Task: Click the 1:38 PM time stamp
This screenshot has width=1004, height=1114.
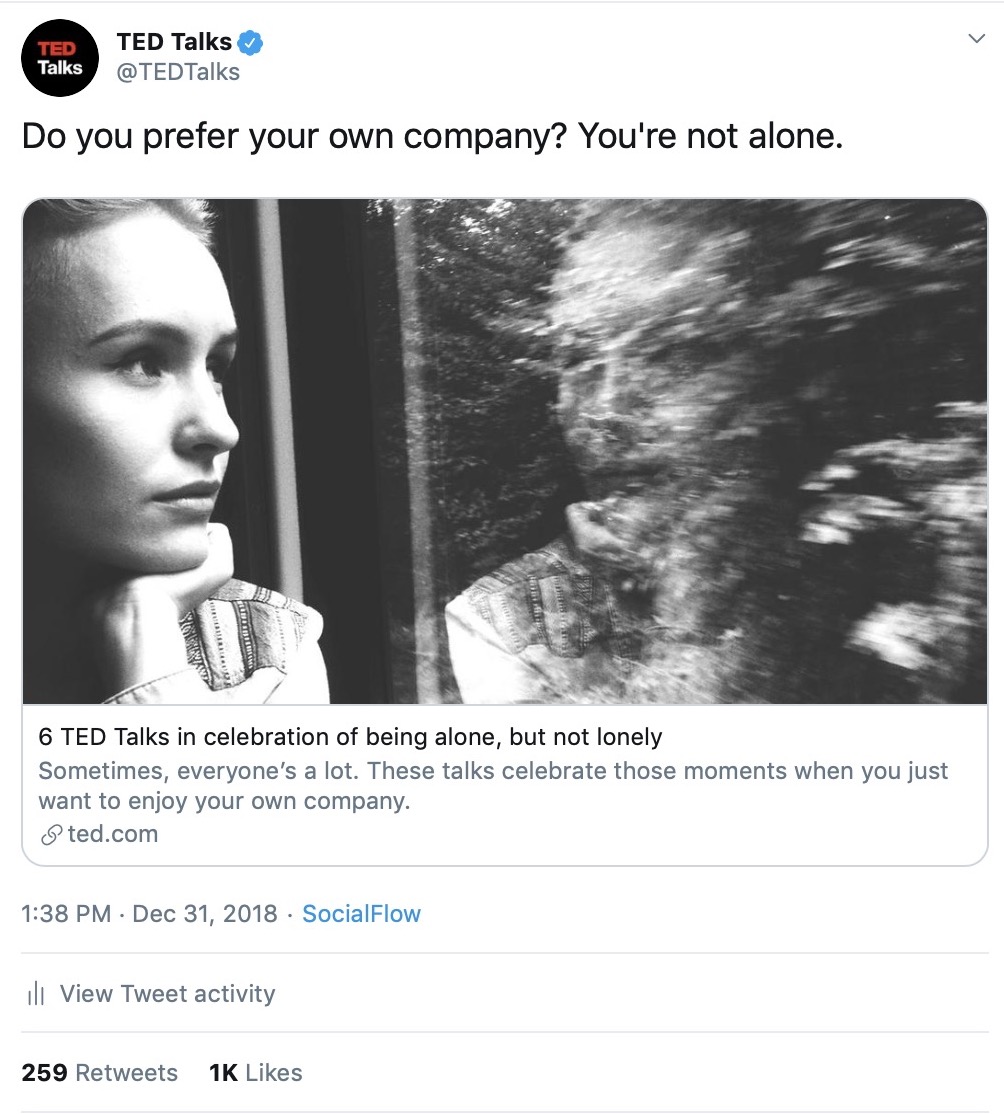Action: click(66, 914)
